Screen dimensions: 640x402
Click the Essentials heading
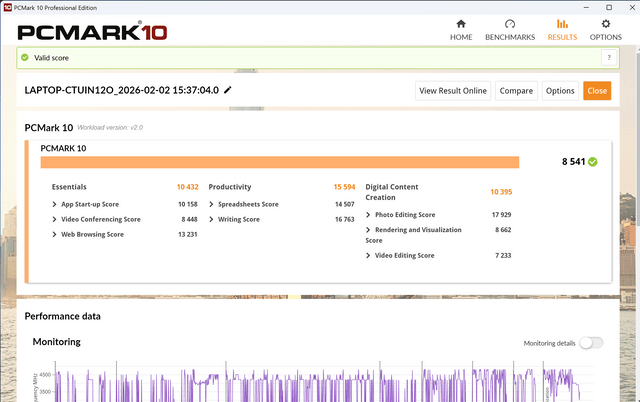tap(69, 187)
